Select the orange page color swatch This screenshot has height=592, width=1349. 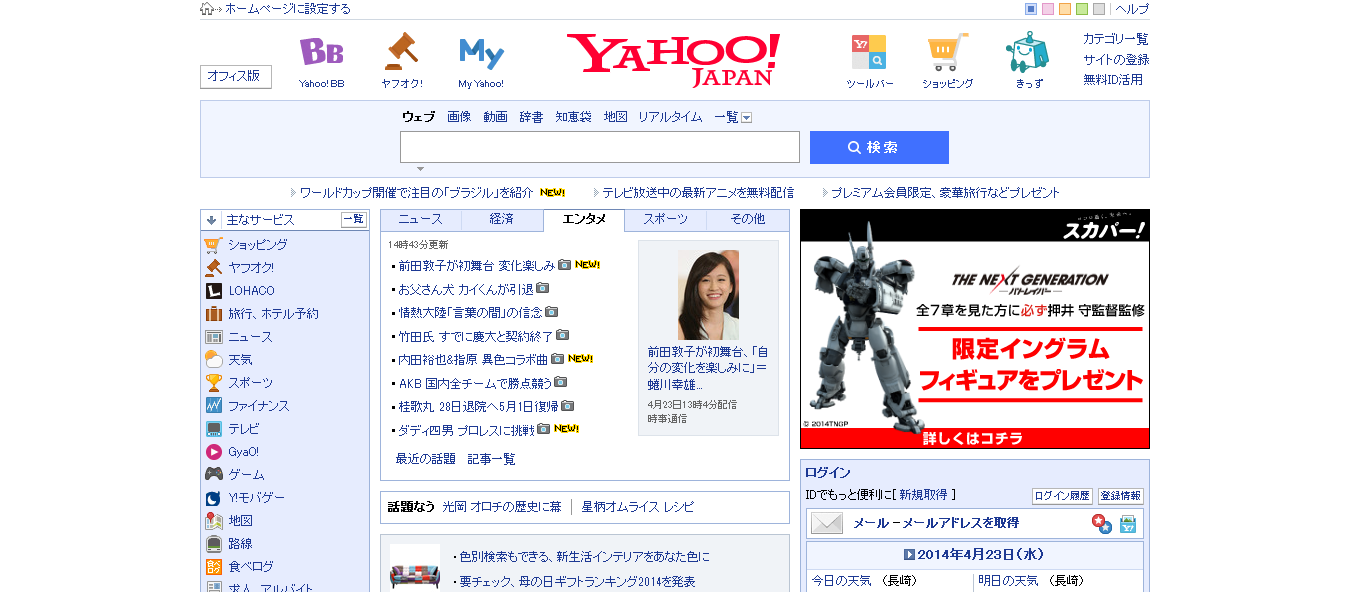coord(1065,9)
